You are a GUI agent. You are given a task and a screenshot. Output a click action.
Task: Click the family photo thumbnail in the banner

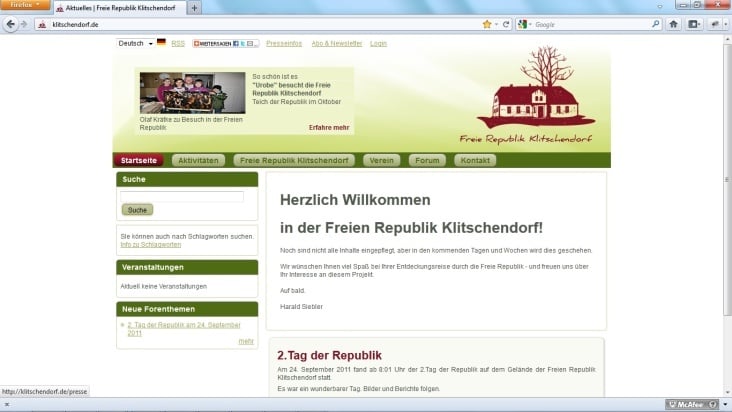192,93
